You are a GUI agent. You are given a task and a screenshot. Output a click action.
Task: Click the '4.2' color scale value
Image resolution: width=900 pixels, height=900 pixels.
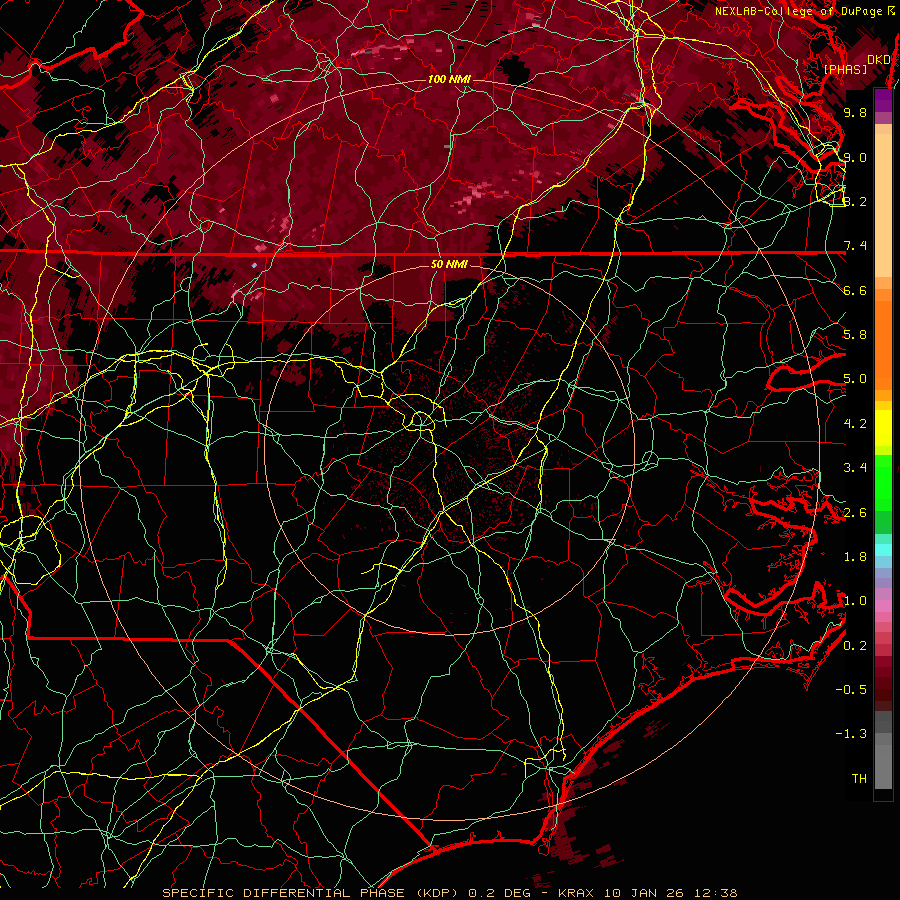(x=855, y=424)
